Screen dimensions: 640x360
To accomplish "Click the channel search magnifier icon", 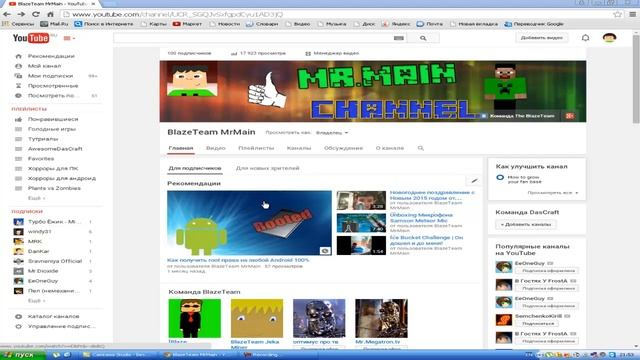I will pos(420,148).
